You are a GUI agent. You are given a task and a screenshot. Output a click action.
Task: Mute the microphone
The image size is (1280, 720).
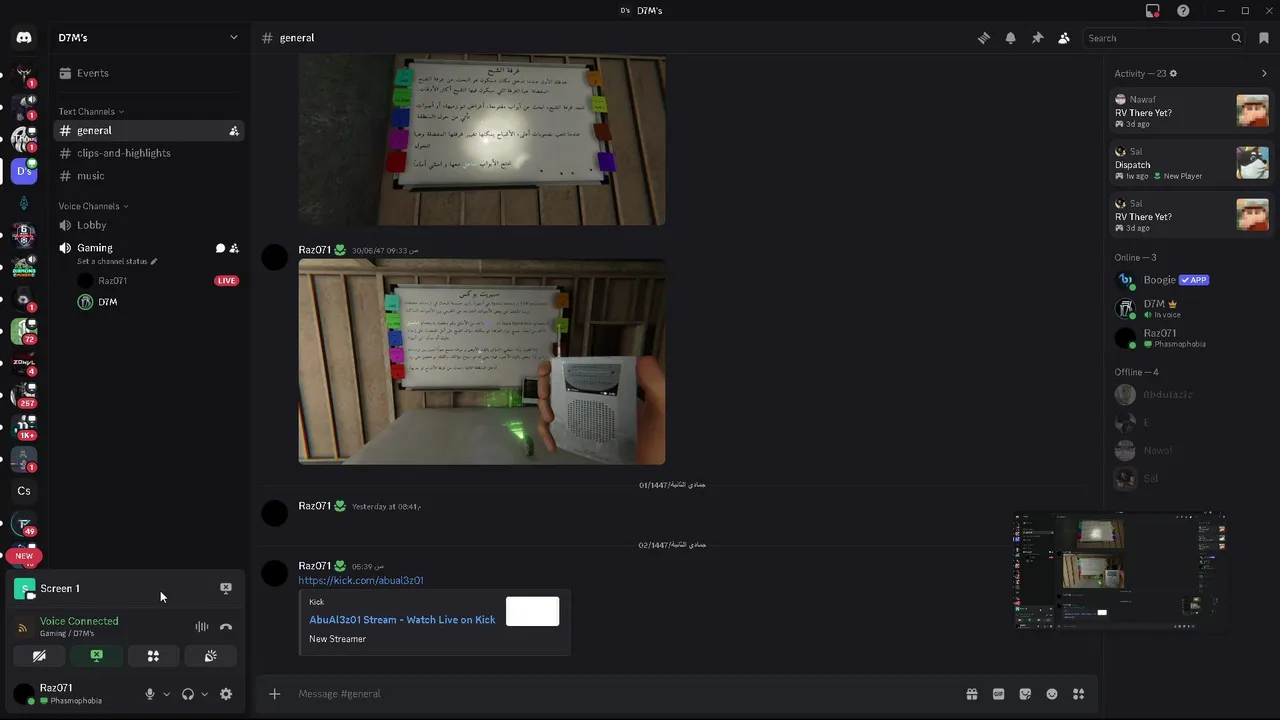[150, 694]
